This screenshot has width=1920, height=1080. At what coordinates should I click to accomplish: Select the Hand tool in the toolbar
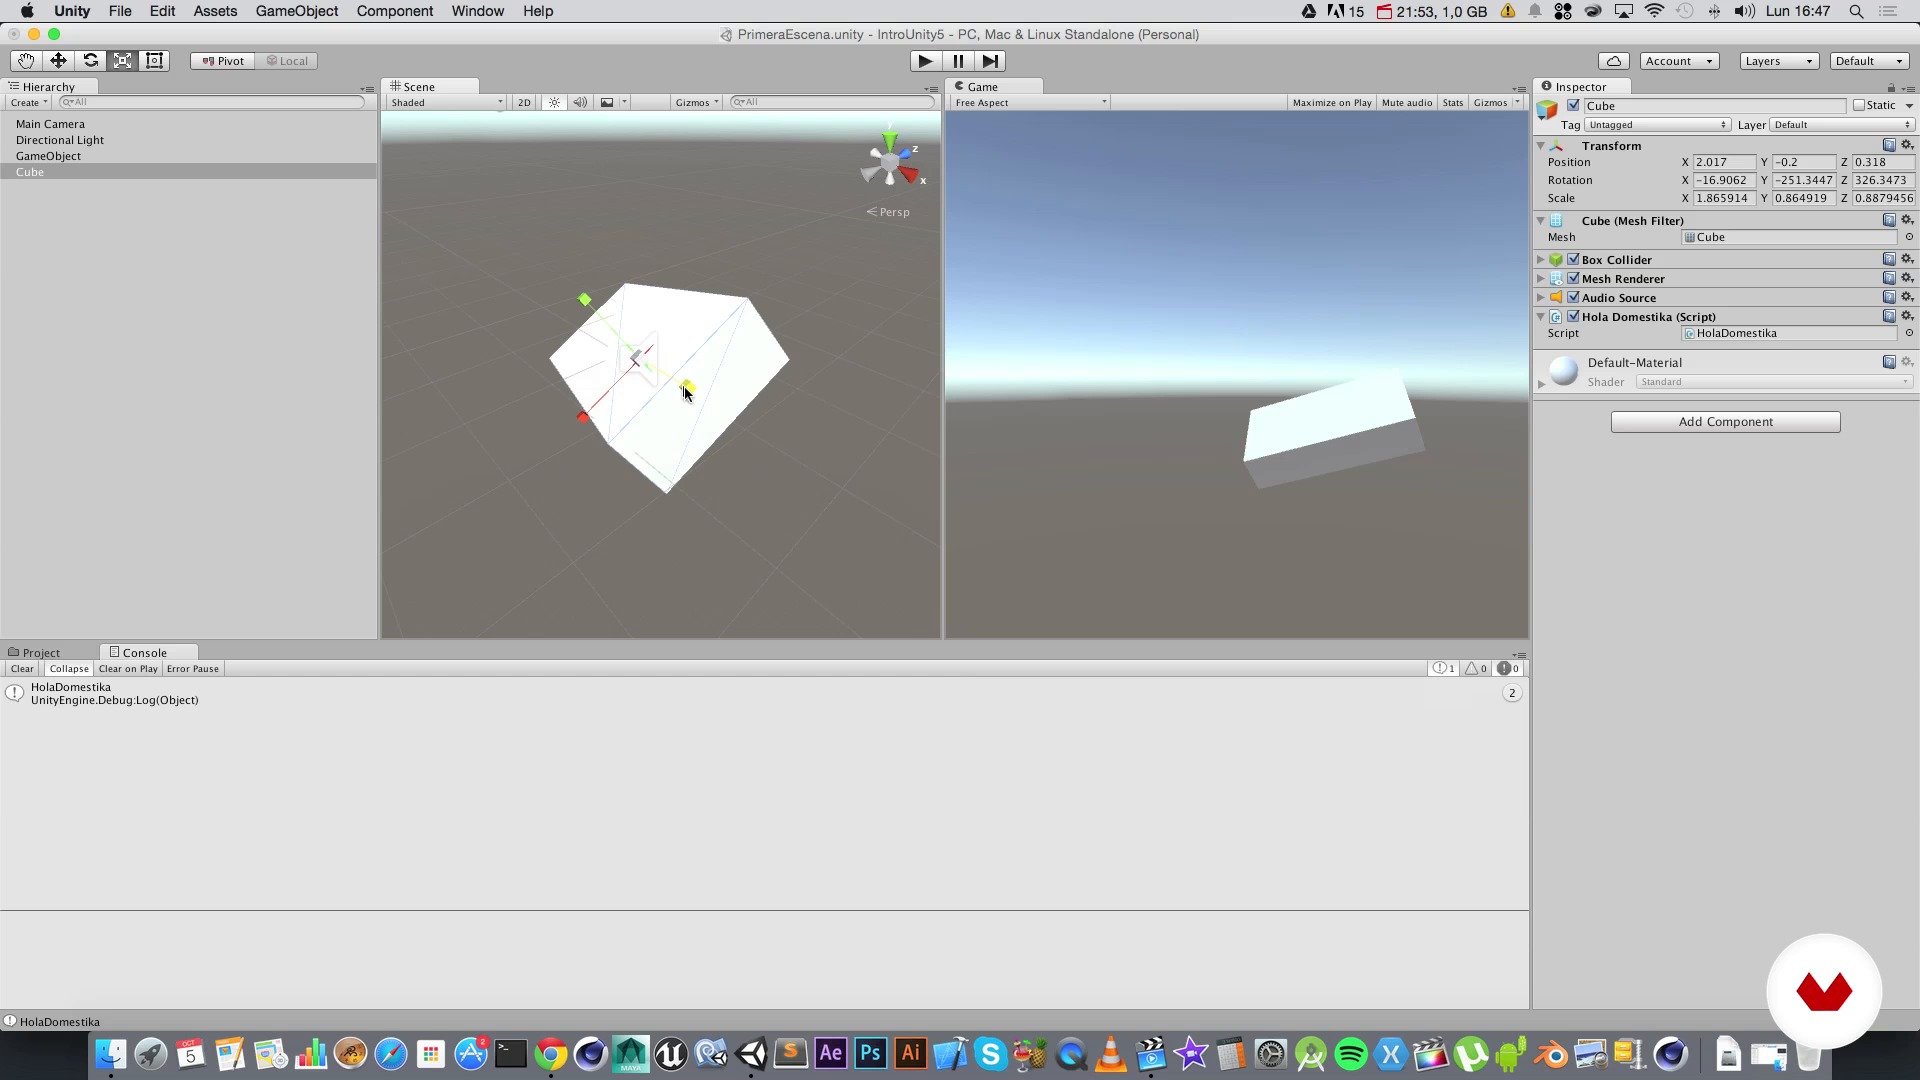tap(25, 60)
